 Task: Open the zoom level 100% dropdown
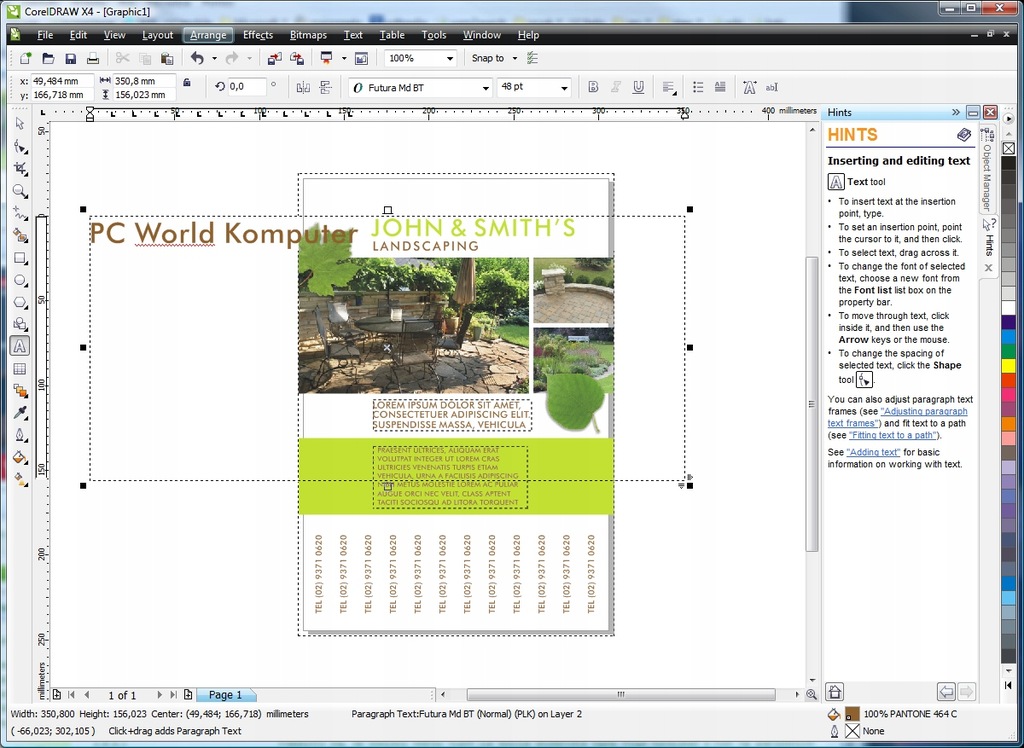tap(448, 58)
